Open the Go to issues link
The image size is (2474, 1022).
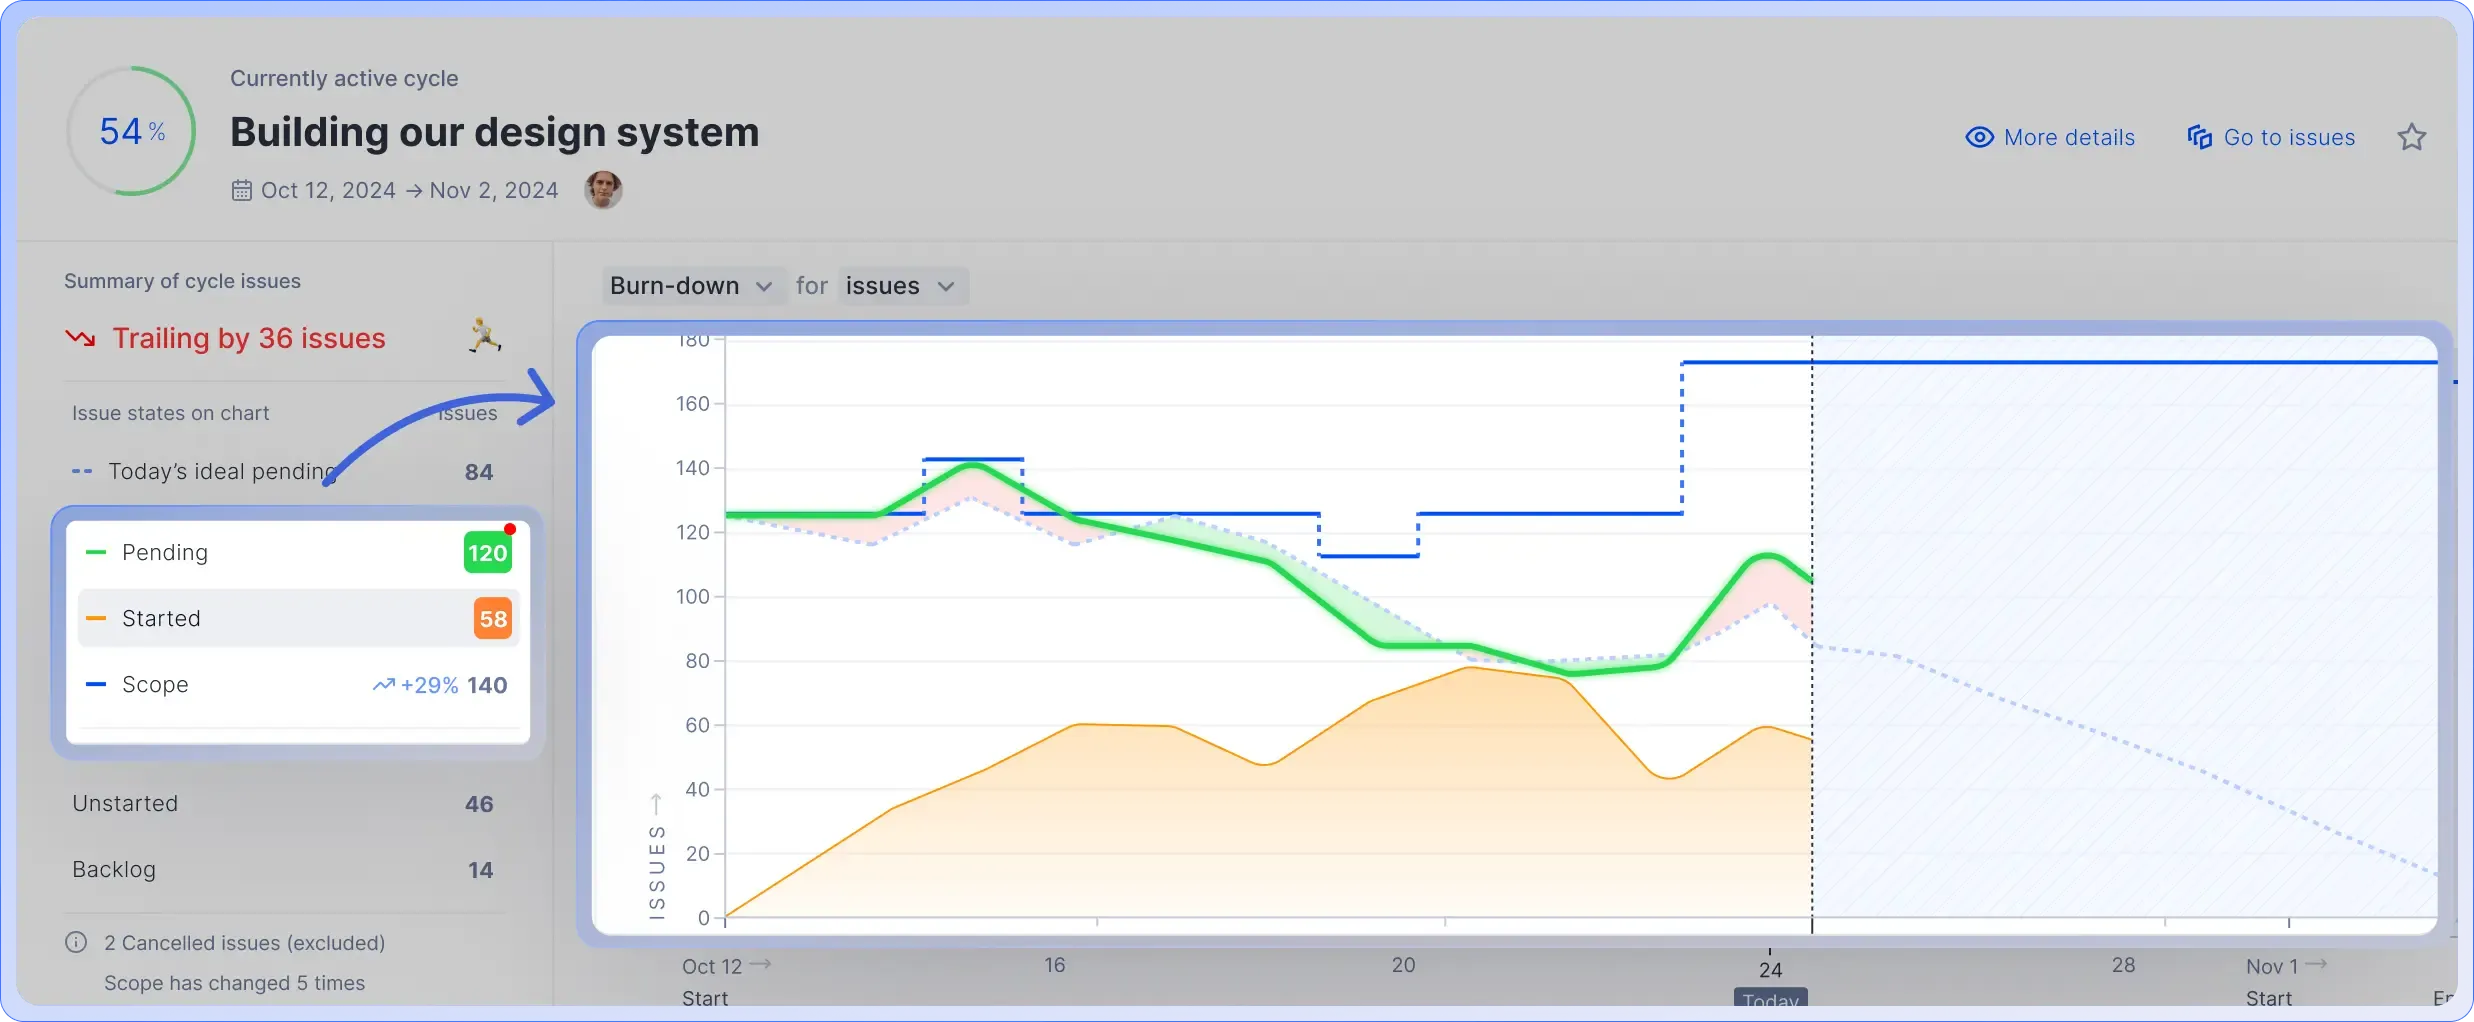[2288, 137]
